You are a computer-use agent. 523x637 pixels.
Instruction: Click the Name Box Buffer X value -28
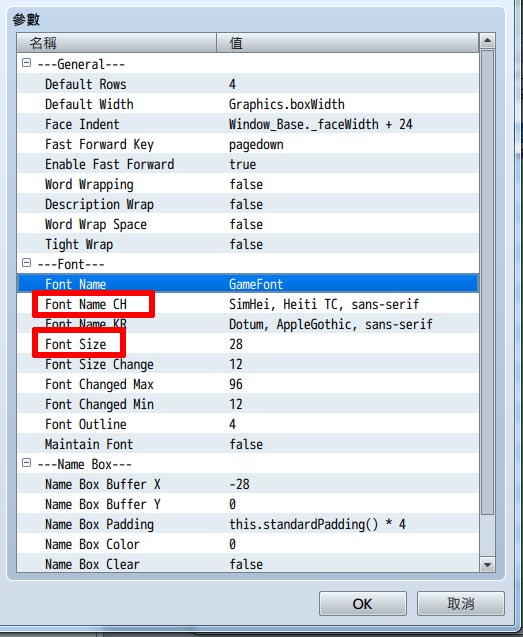pyautogui.click(x=239, y=484)
